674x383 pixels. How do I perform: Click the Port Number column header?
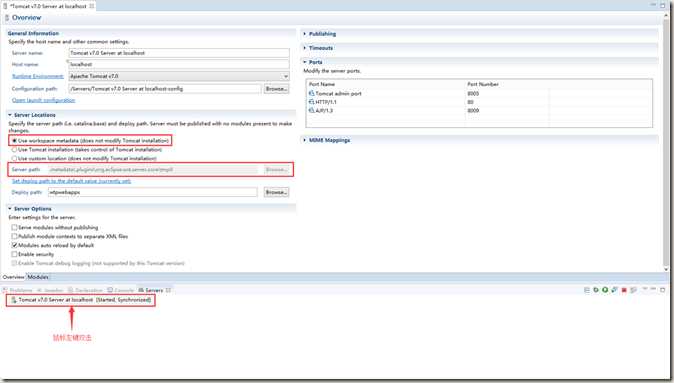pyautogui.click(x=483, y=84)
